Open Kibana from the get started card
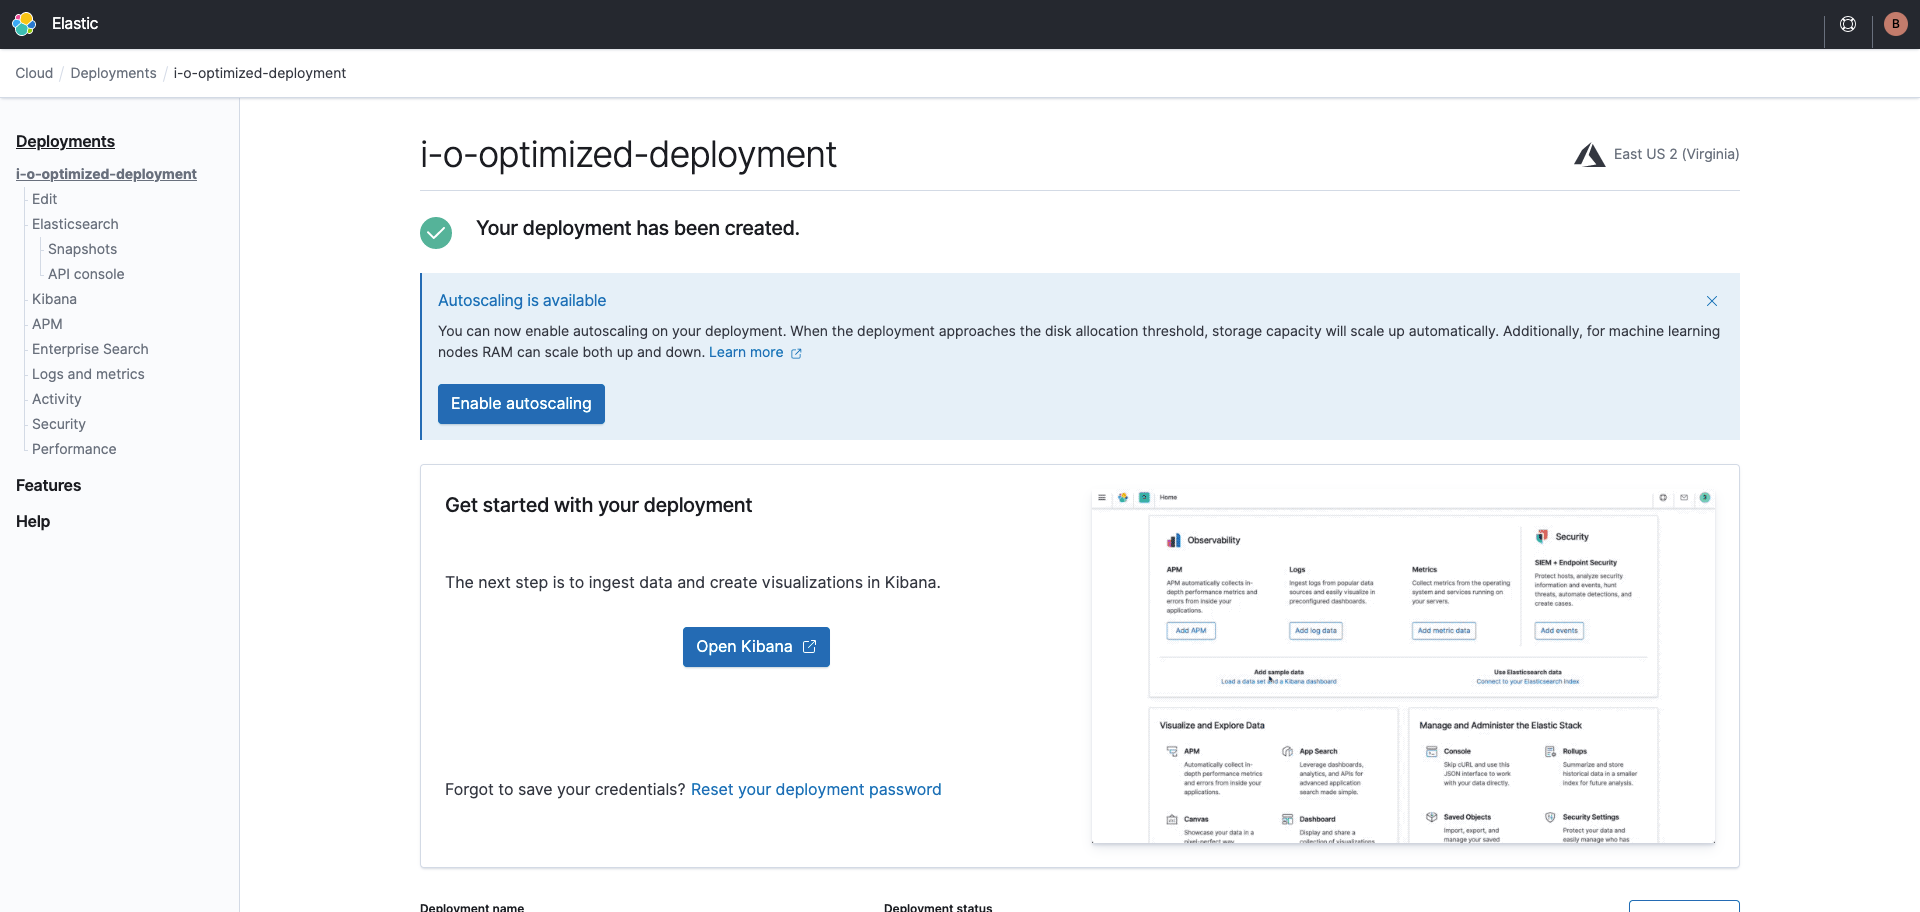 (756, 647)
